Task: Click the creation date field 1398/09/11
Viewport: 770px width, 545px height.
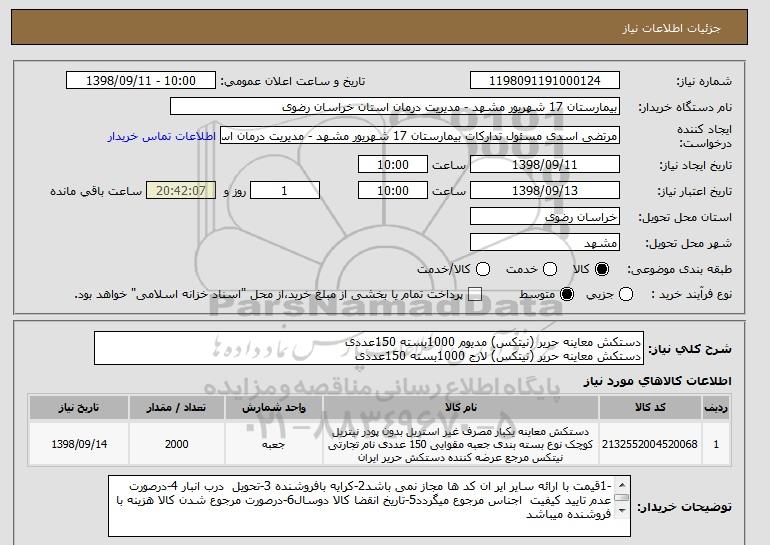Action: coord(545,164)
